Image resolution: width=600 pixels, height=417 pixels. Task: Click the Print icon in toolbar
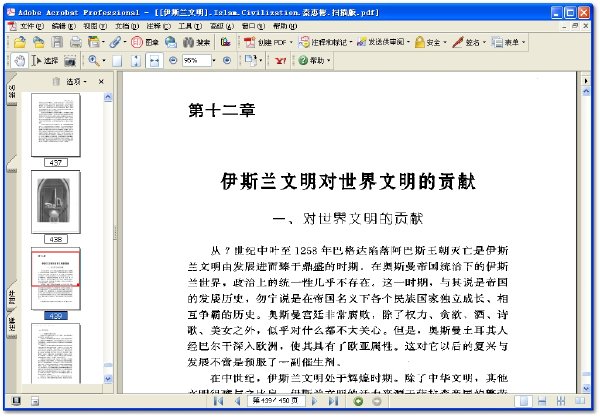[x=75, y=42]
